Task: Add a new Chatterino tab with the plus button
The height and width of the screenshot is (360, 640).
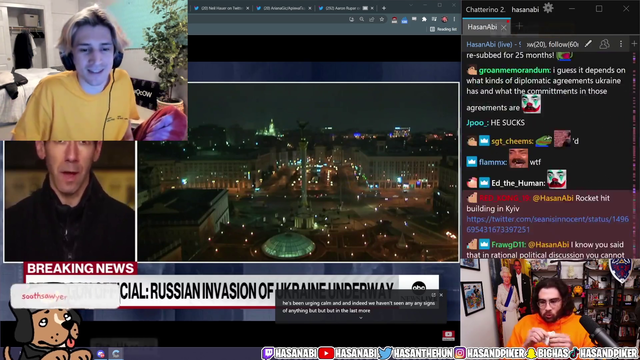Action: pyautogui.click(x=519, y=27)
